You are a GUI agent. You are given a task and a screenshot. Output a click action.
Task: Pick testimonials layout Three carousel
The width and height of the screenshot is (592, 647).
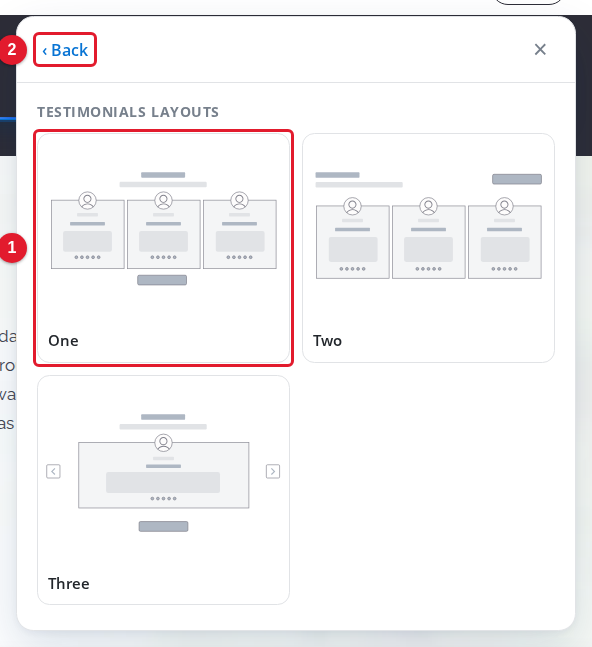click(x=163, y=490)
